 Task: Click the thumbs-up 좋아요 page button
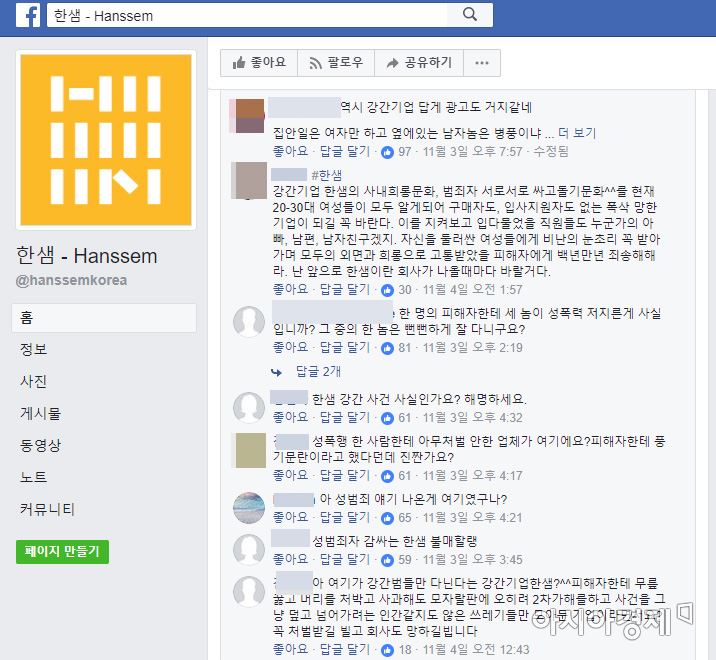[x=259, y=63]
